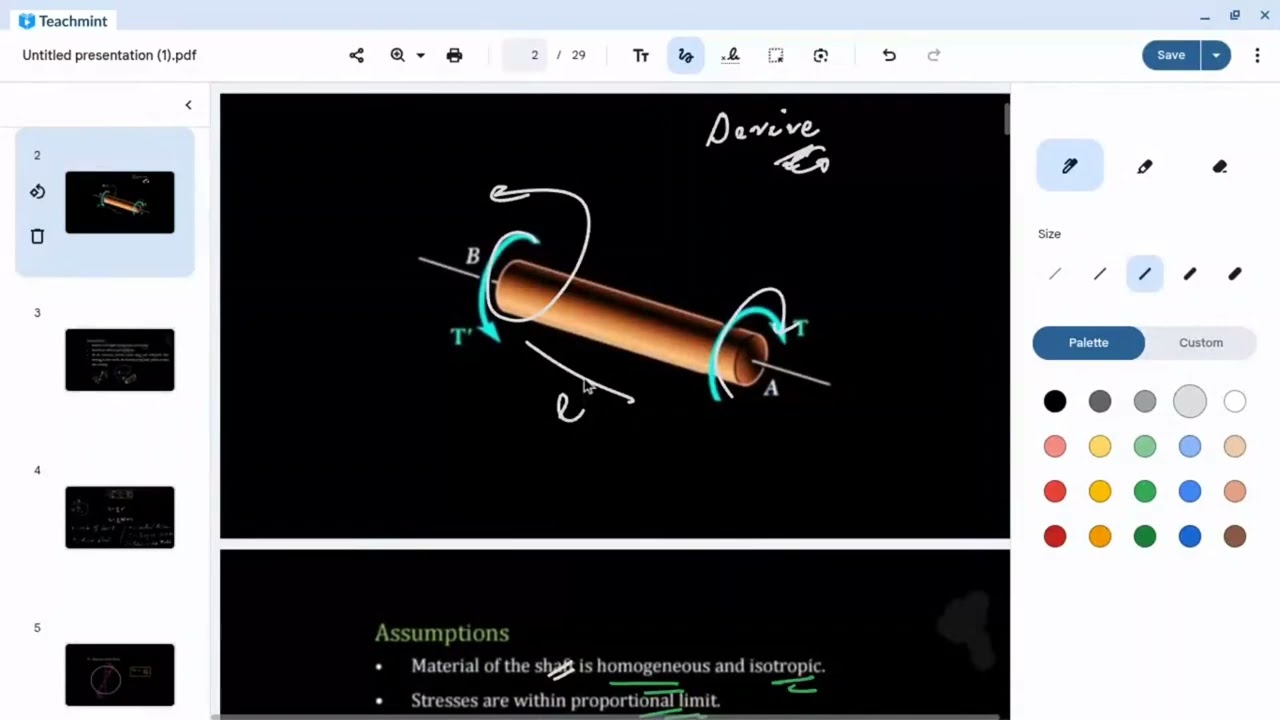1280x720 pixels.
Task: Pick the medium yellow color swatch
Action: [x=1100, y=491]
